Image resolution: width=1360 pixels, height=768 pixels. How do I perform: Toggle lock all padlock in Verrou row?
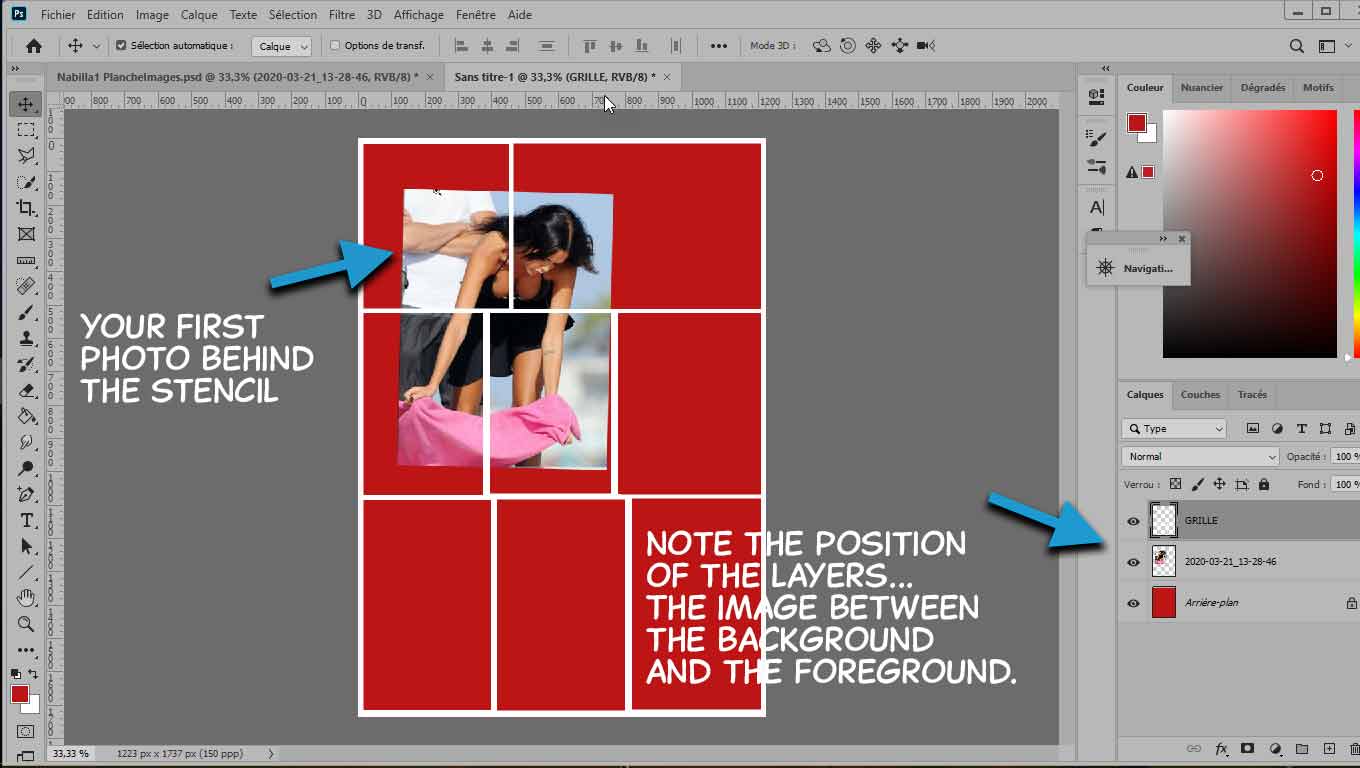tap(1264, 484)
